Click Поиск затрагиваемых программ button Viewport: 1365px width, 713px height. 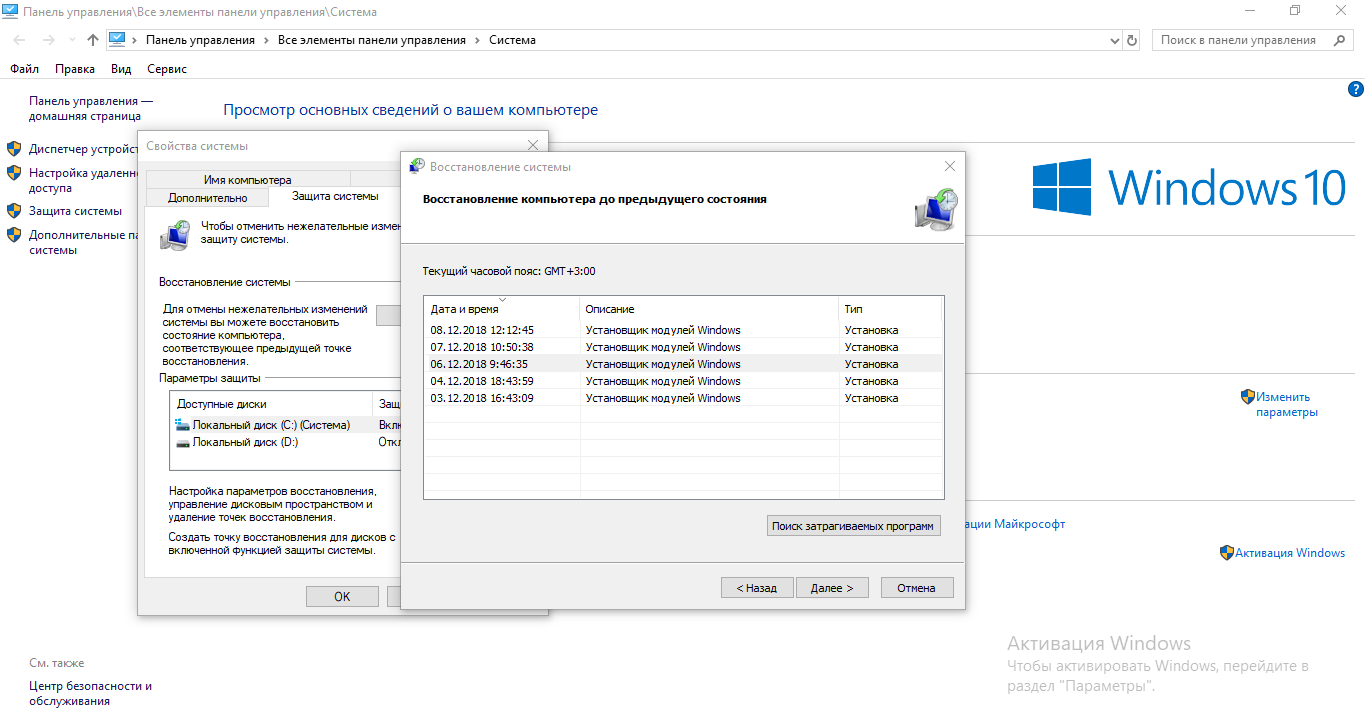pos(853,526)
